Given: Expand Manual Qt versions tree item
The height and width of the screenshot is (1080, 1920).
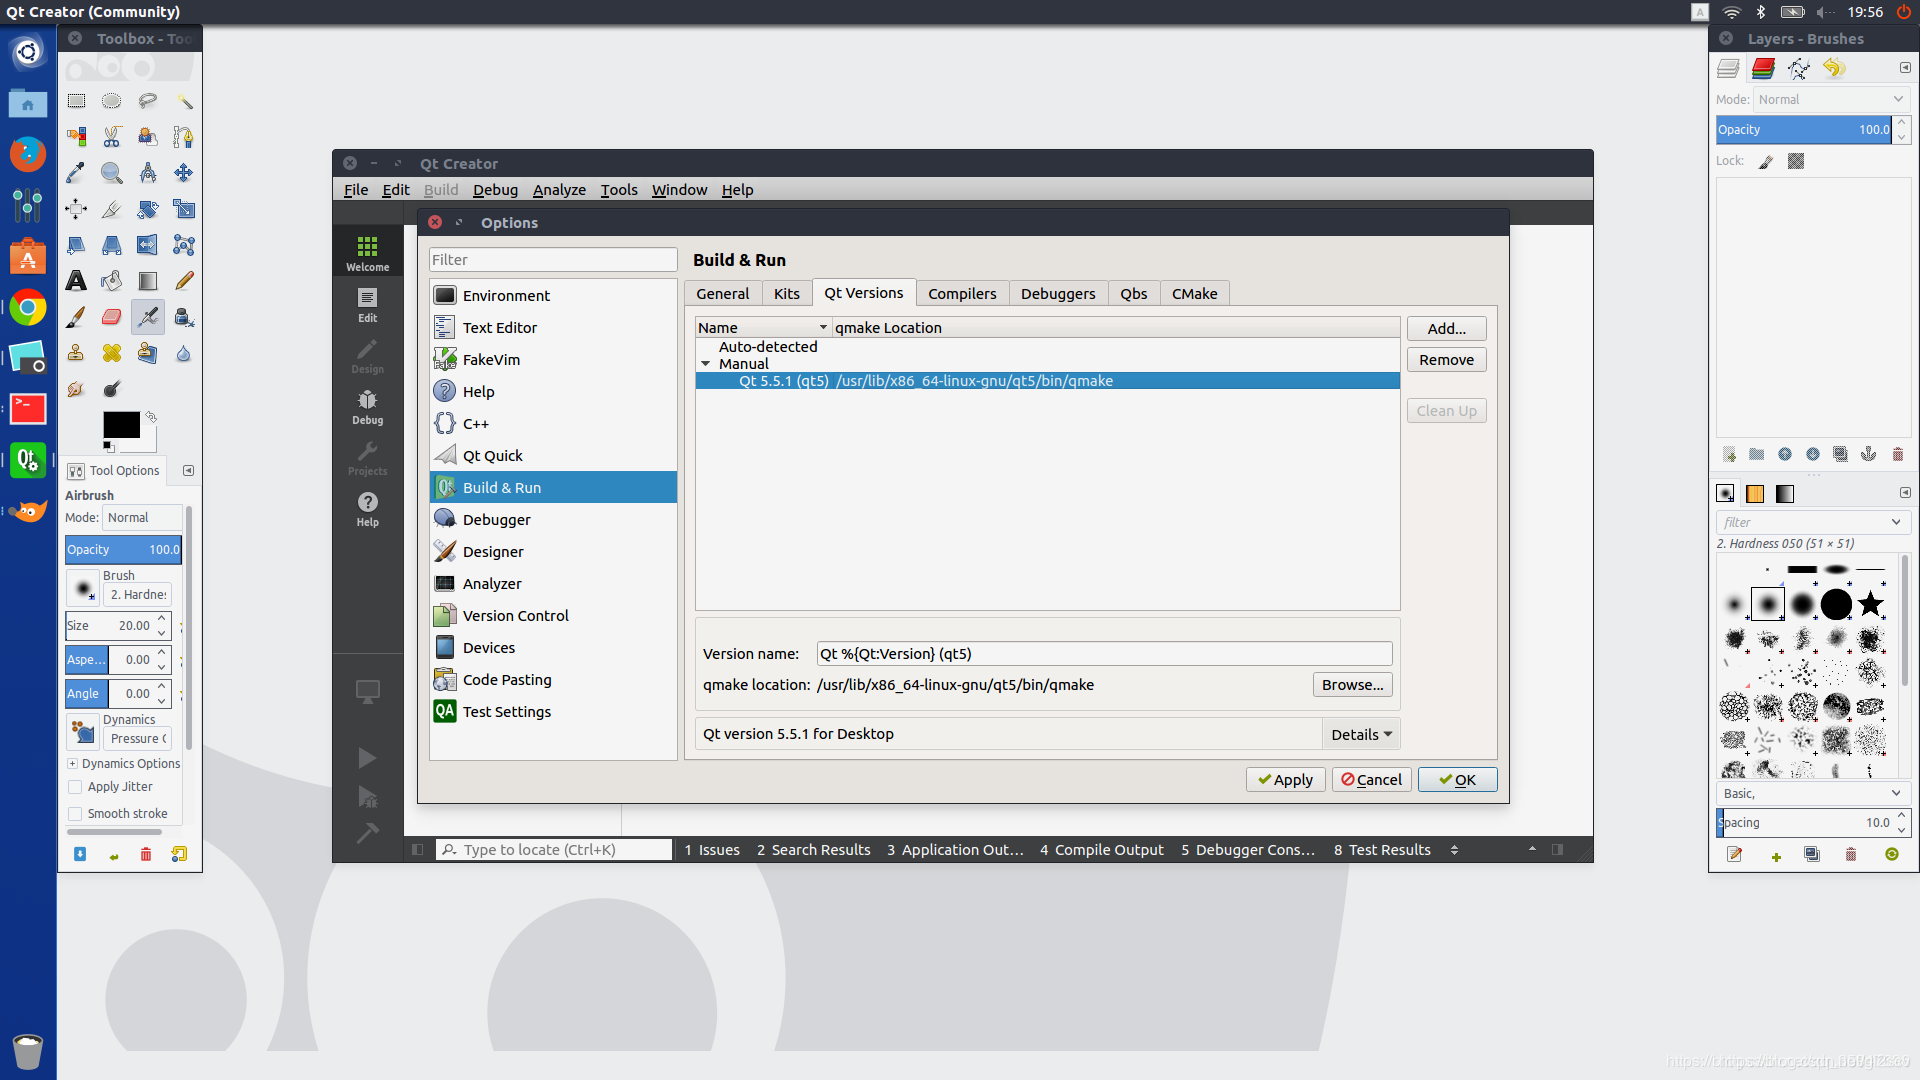Looking at the screenshot, I should pyautogui.click(x=704, y=364).
